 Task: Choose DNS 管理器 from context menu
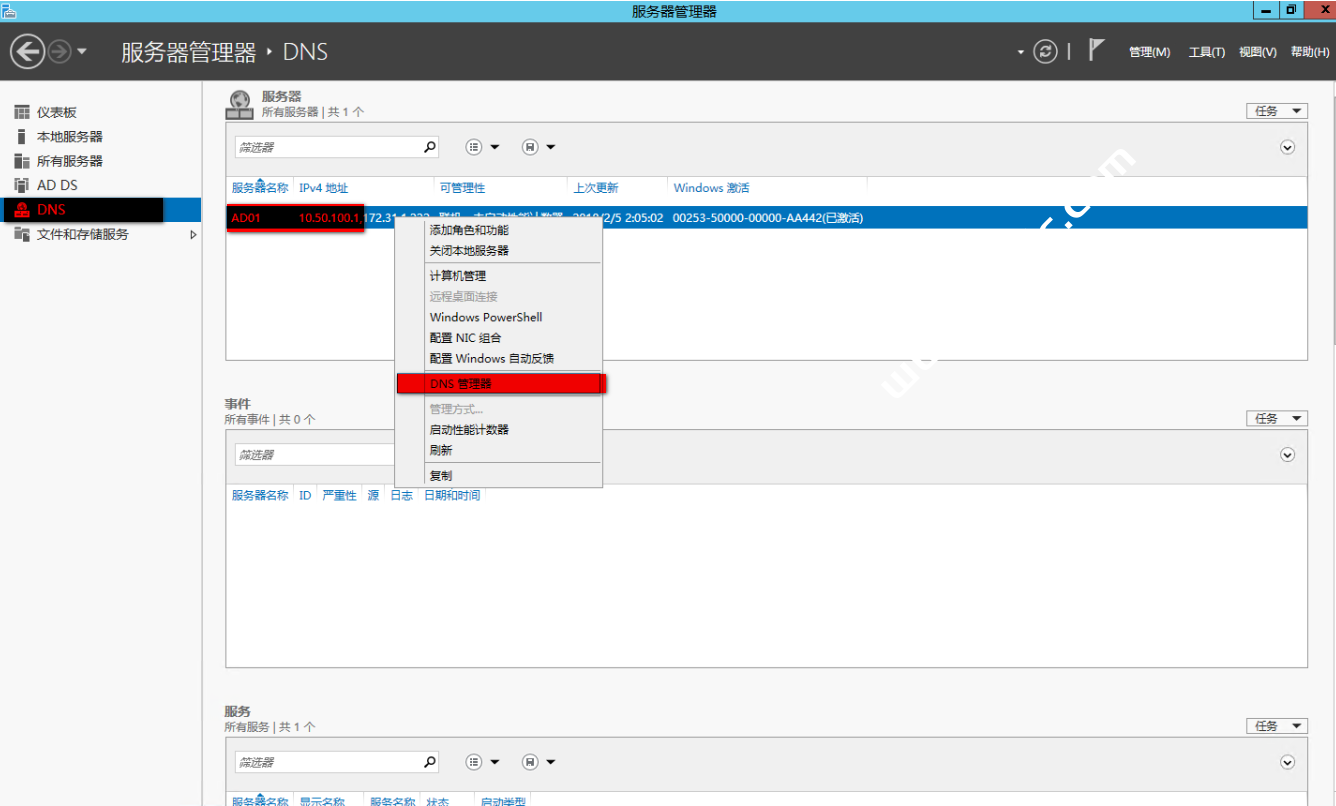point(461,384)
